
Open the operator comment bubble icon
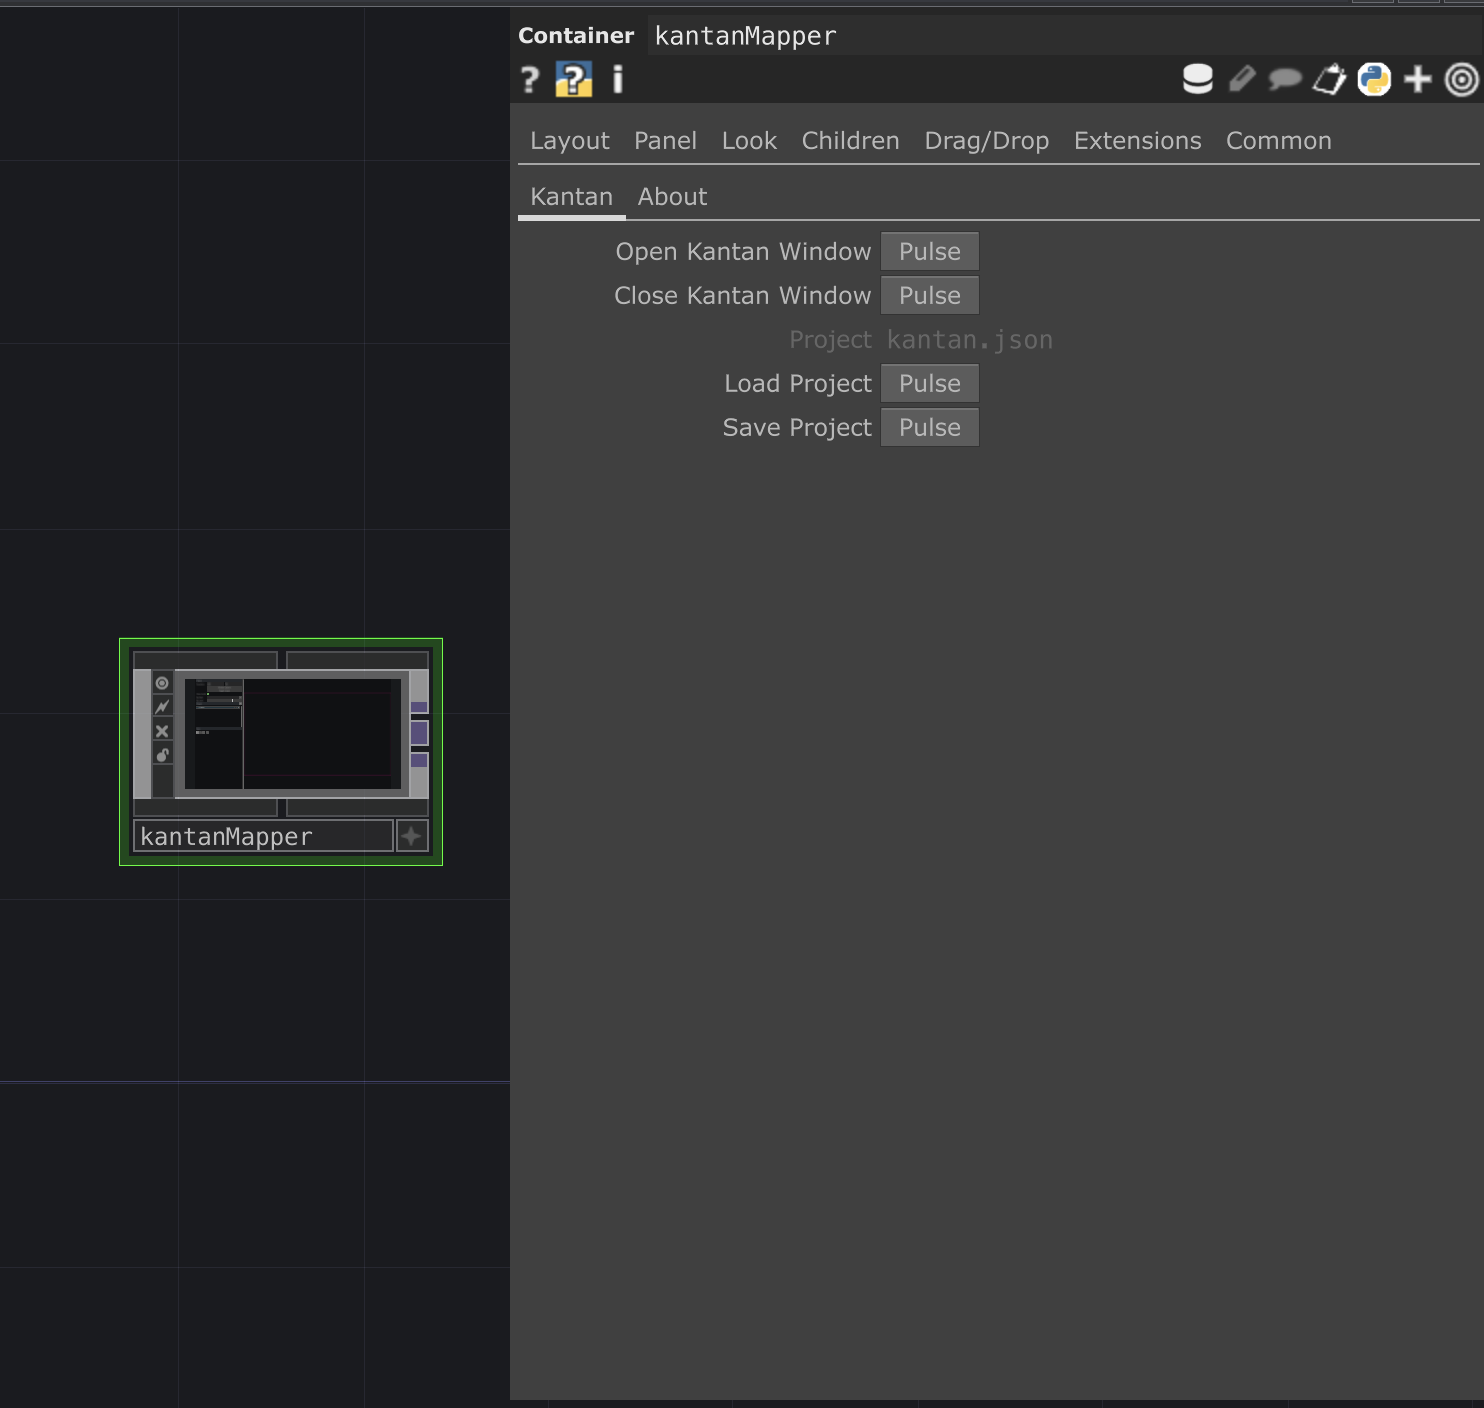[x=1285, y=79]
